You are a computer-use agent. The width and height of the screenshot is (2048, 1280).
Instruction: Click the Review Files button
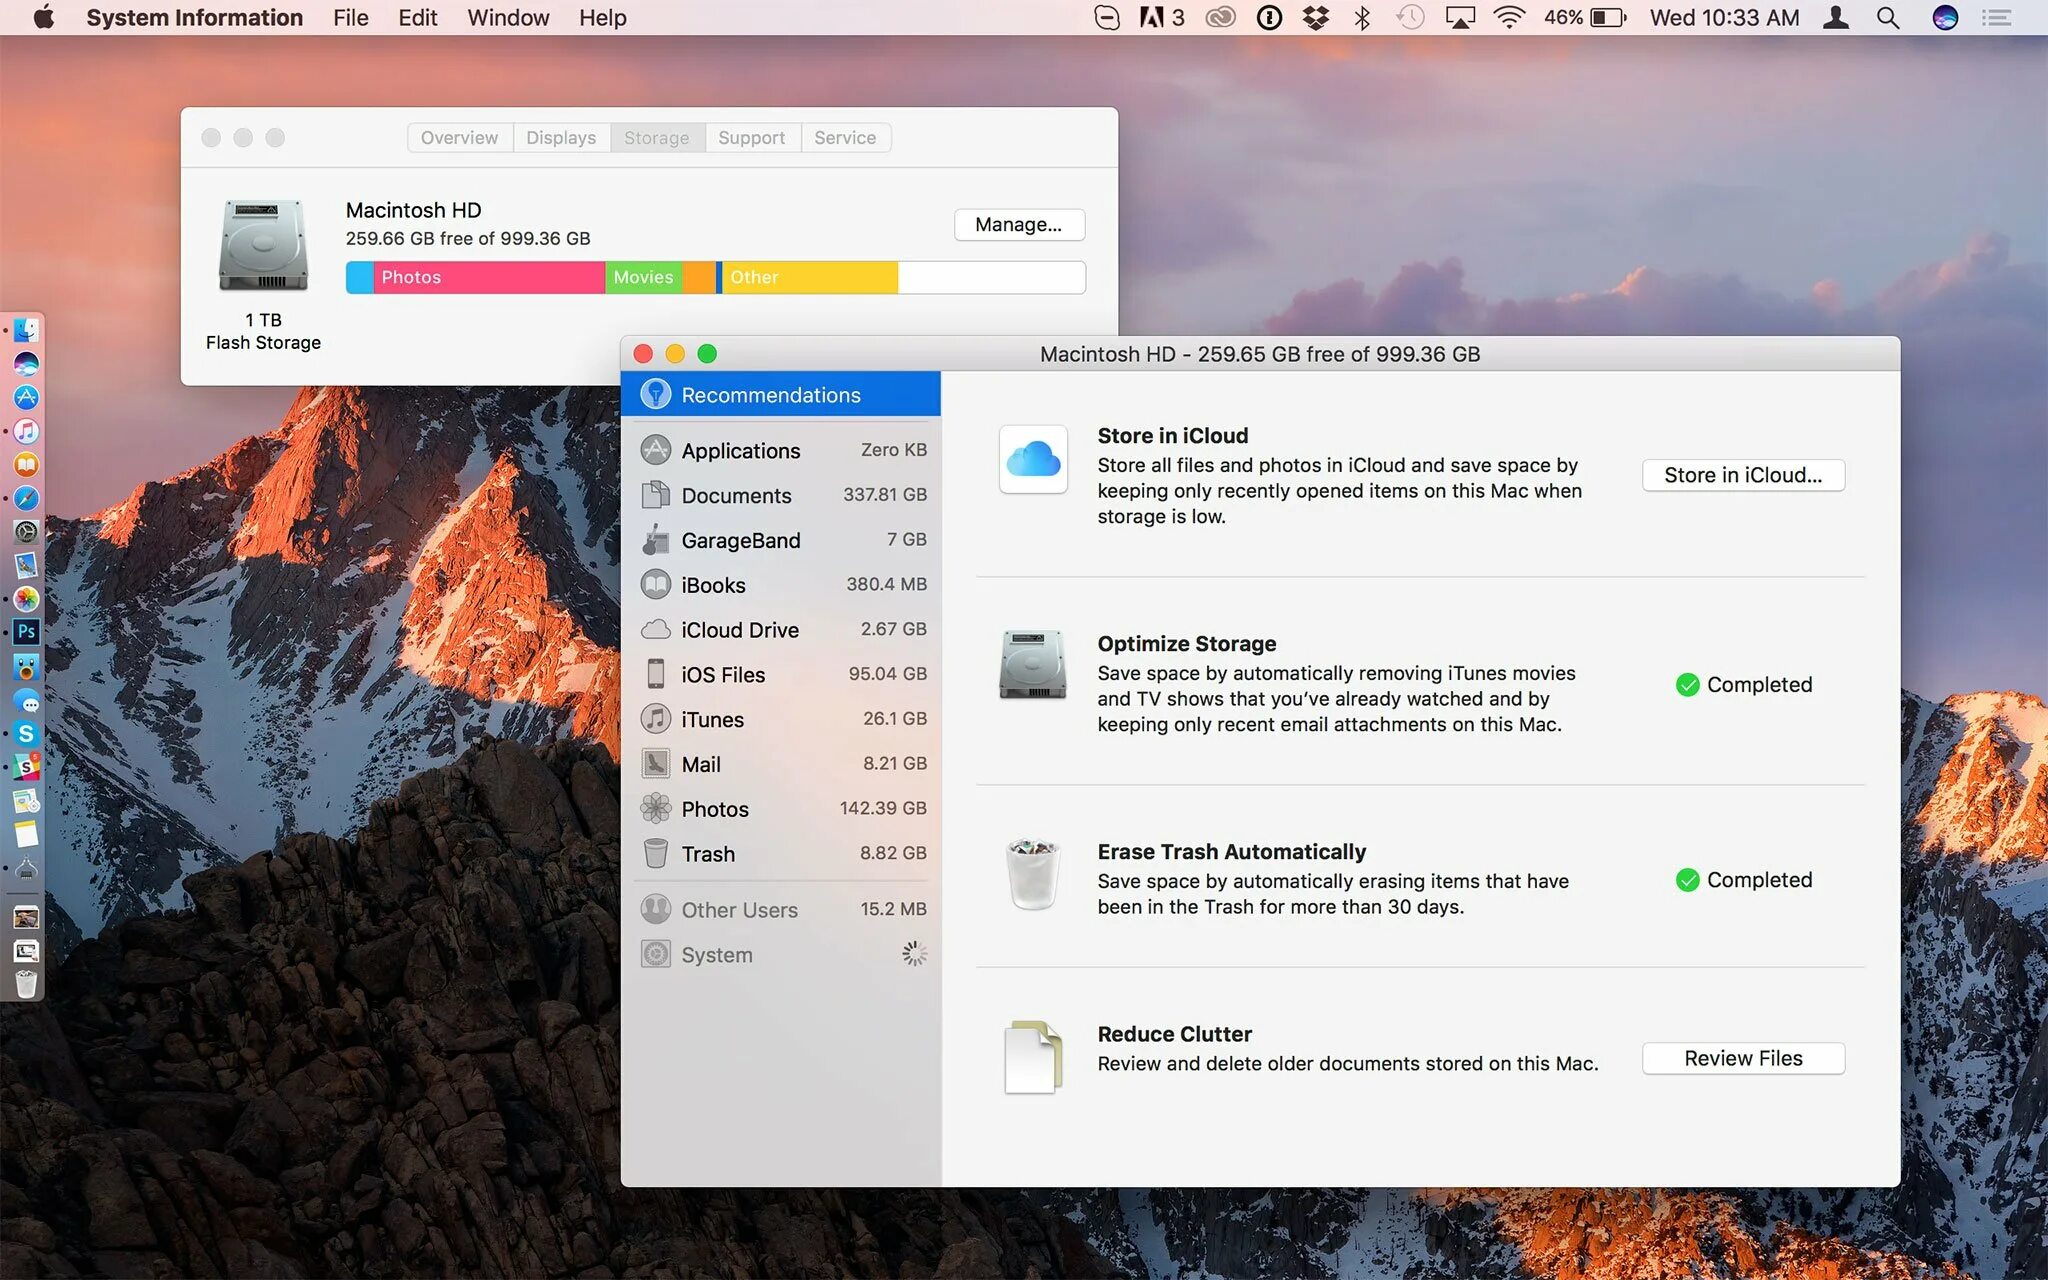pyautogui.click(x=1742, y=1058)
